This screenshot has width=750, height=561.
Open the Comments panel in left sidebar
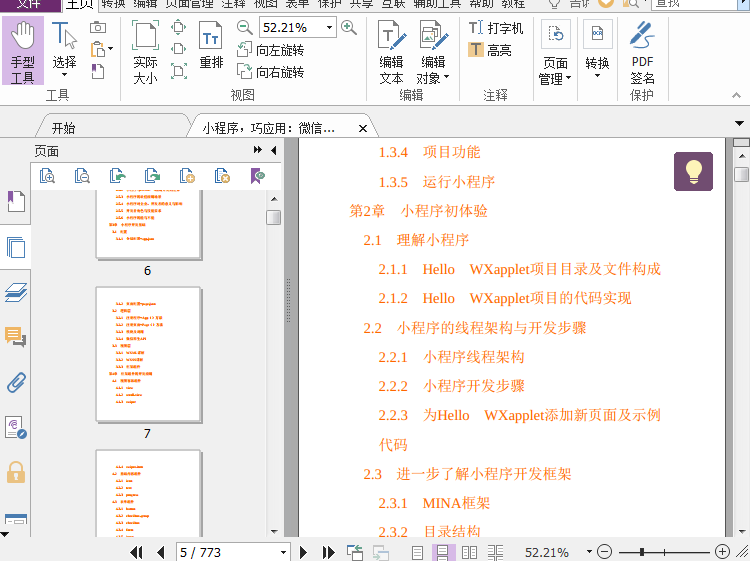pos(16,337)
